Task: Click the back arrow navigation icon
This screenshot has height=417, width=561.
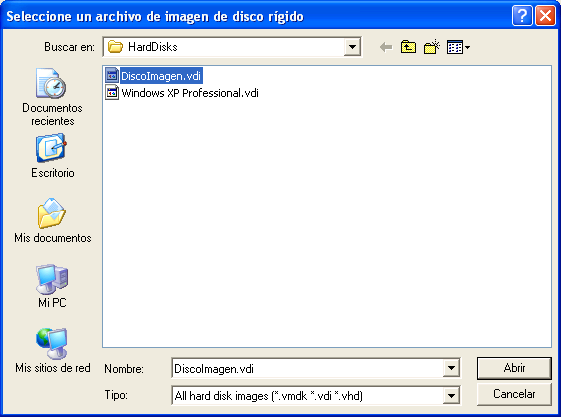Action: tap(386, 47)
